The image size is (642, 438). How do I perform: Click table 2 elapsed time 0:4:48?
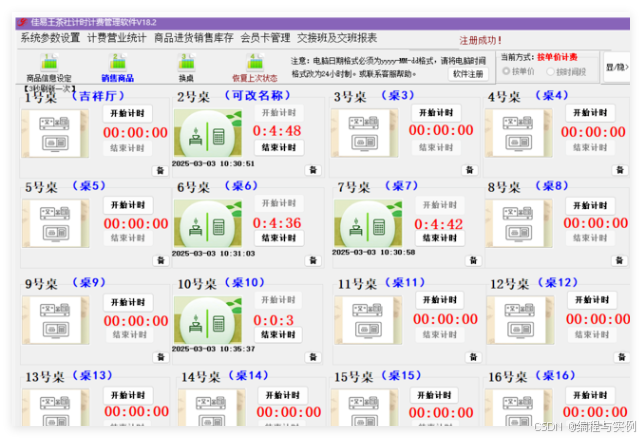pos(277,131)
